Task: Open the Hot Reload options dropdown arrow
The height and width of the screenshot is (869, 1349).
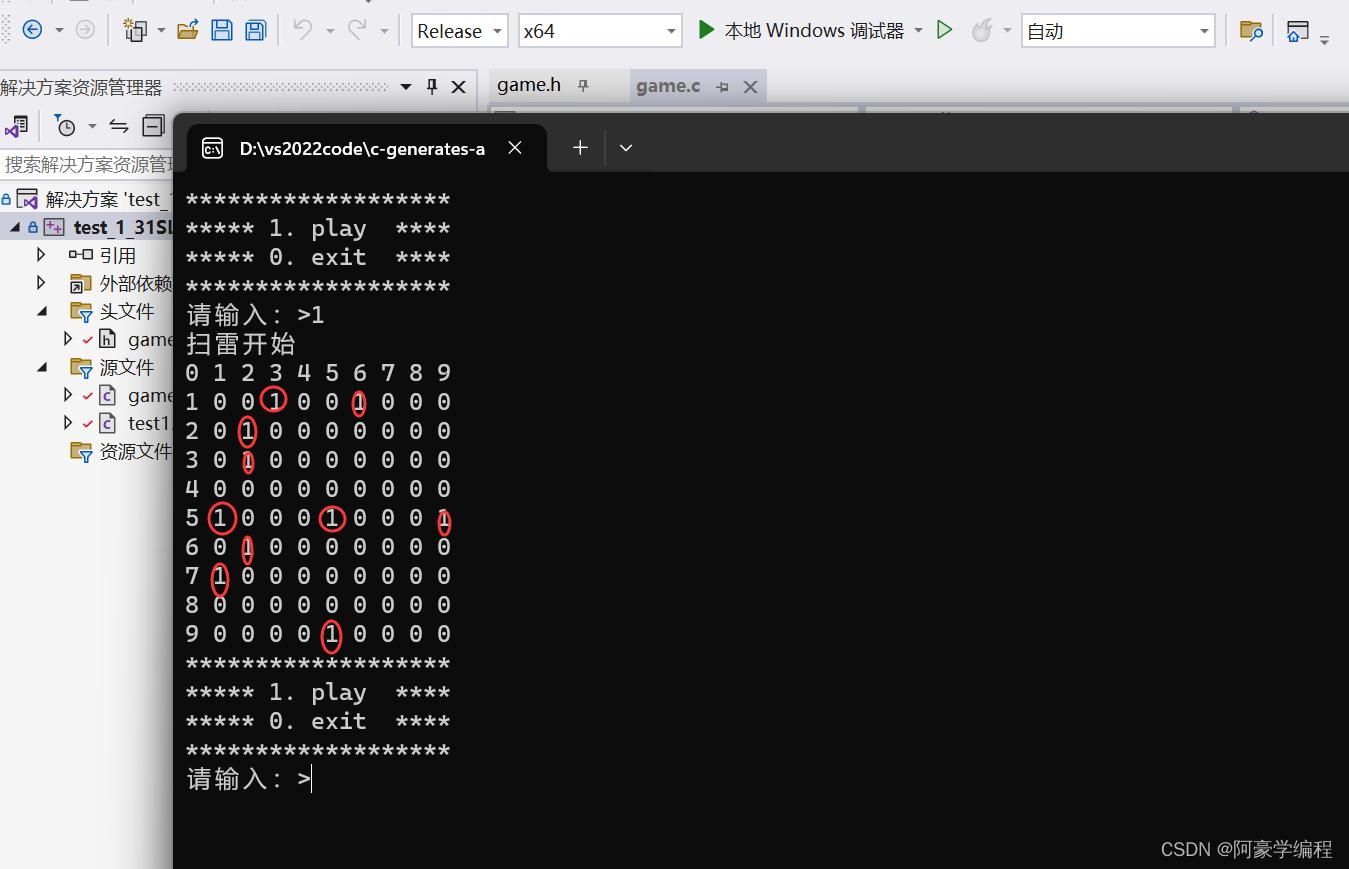Action: 1007,31
